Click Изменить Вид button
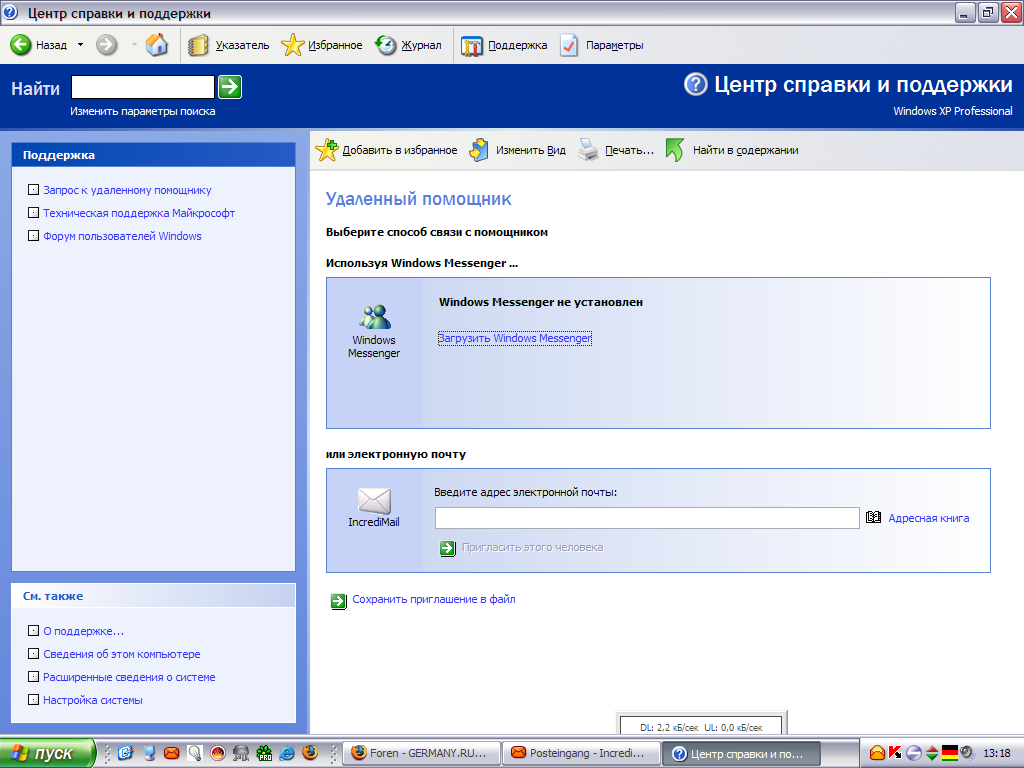This screenshot has width=1024, height=768. 518,150
